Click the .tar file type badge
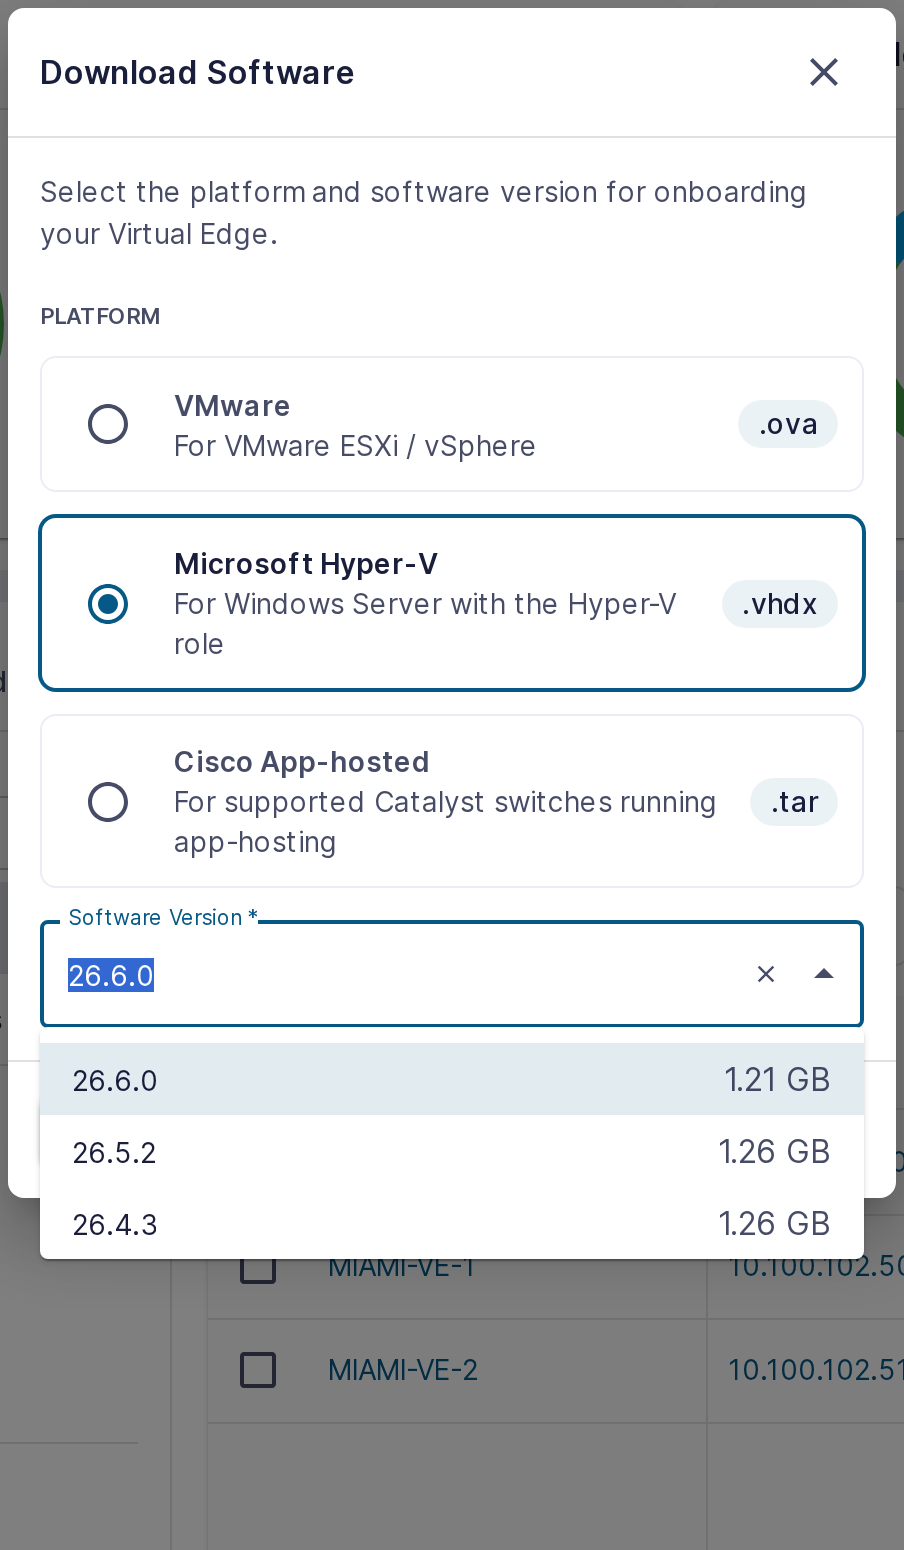904x1550 pixels. 794,802
